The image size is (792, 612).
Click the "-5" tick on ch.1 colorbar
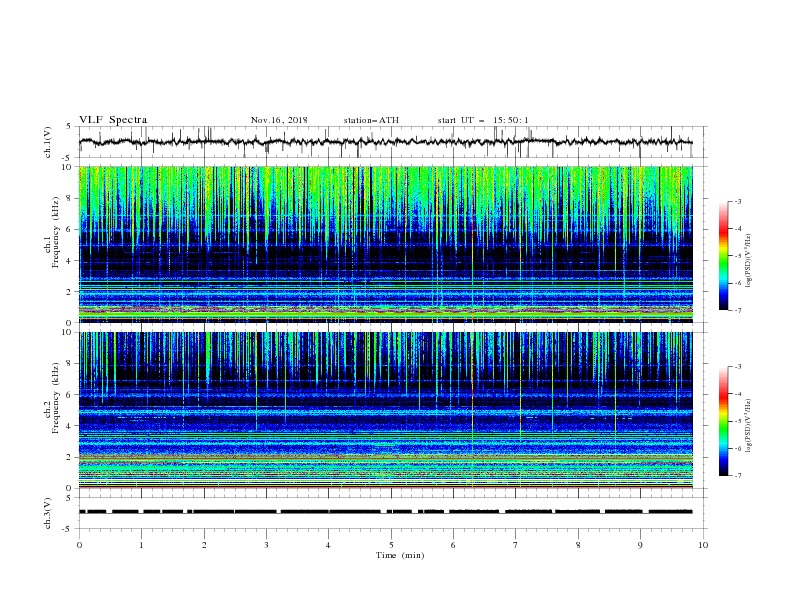tap(737, 256)
